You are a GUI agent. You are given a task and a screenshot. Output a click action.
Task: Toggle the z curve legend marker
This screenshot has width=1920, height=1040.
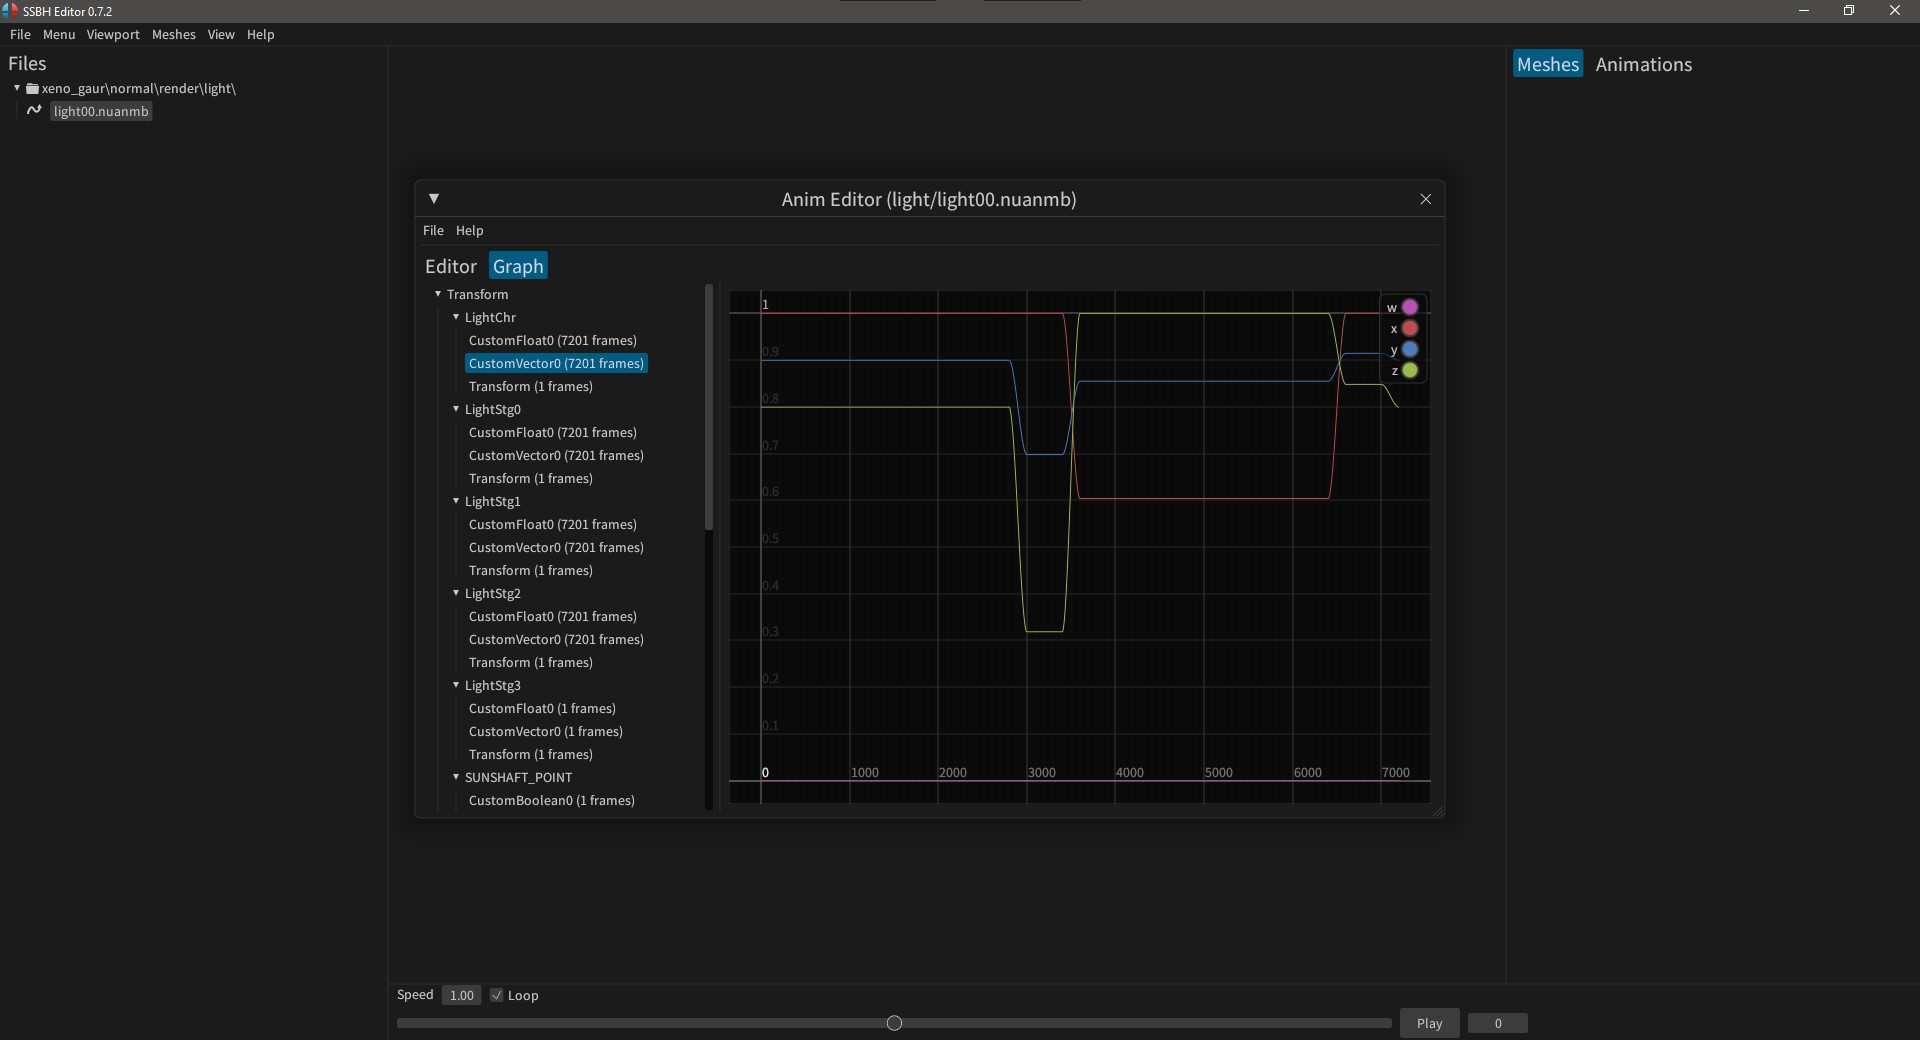click(1409, 370)
